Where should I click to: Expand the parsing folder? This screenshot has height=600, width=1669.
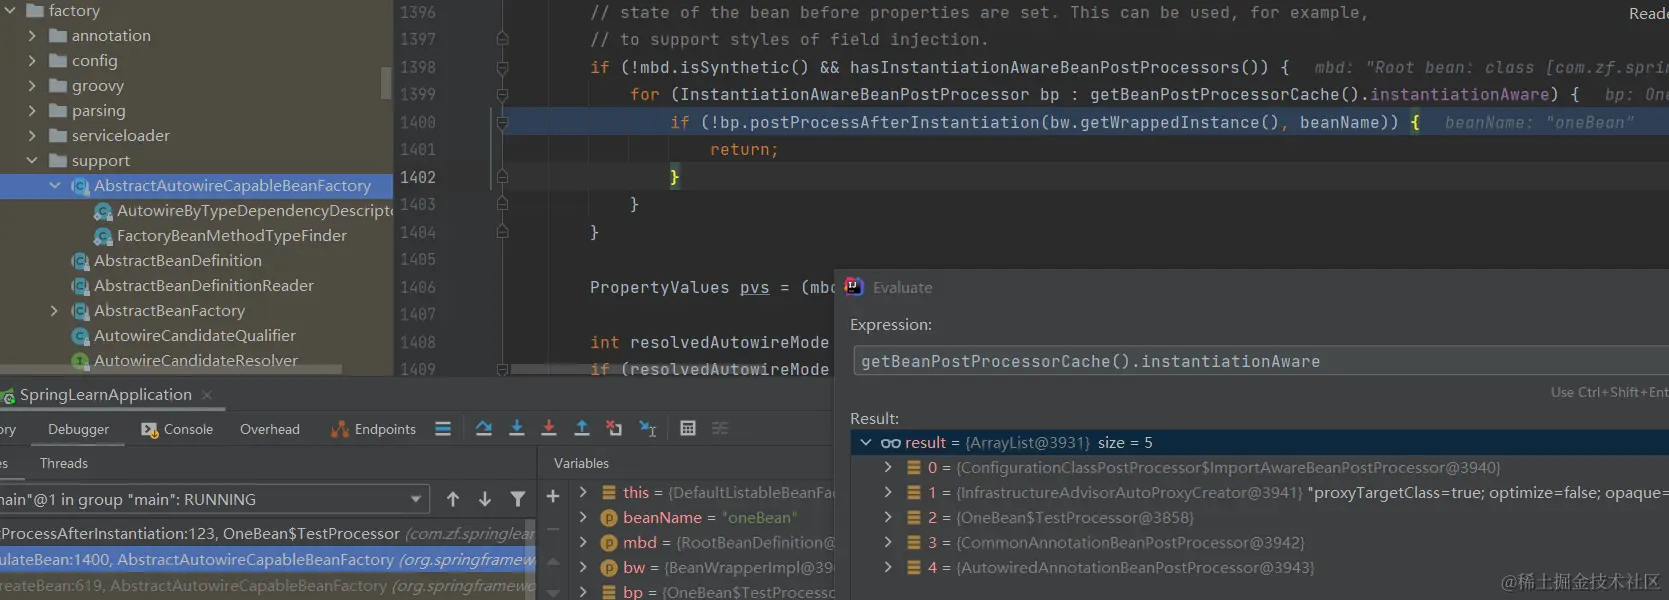(32, 111)
